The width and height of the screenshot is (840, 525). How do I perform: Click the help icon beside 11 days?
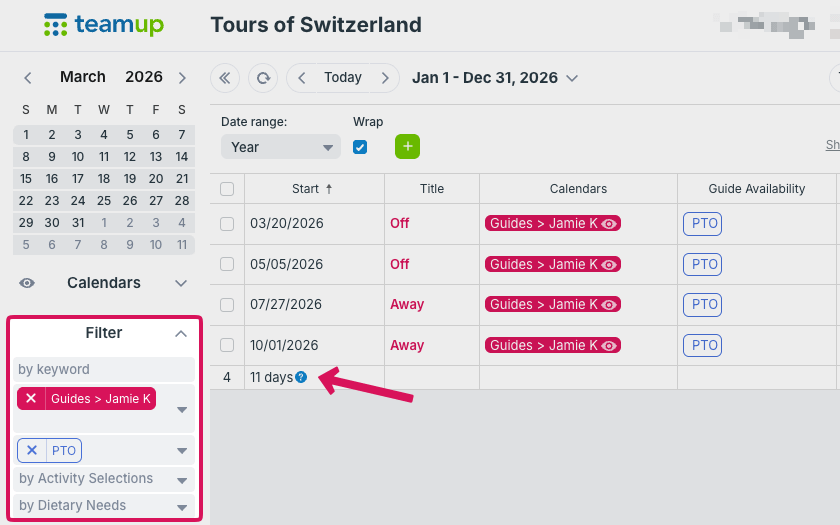pyautogui.click(x=301, y=377)
